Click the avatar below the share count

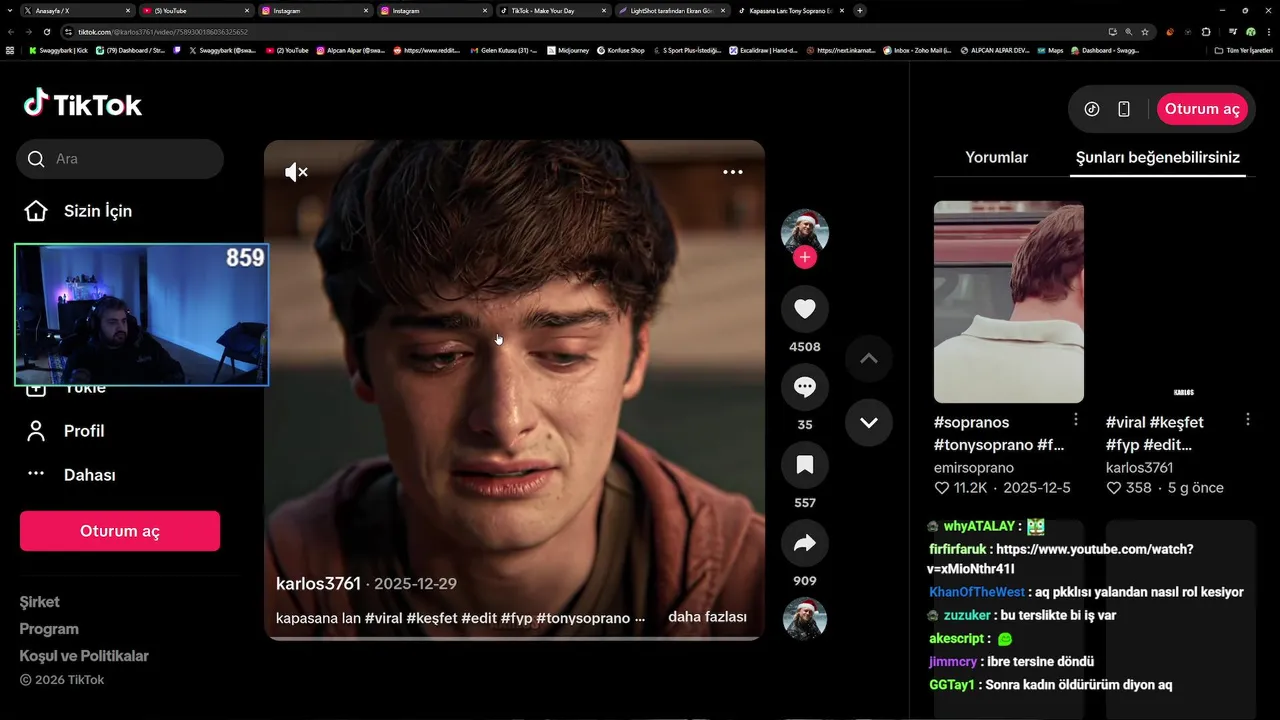(x=805, y=619)
